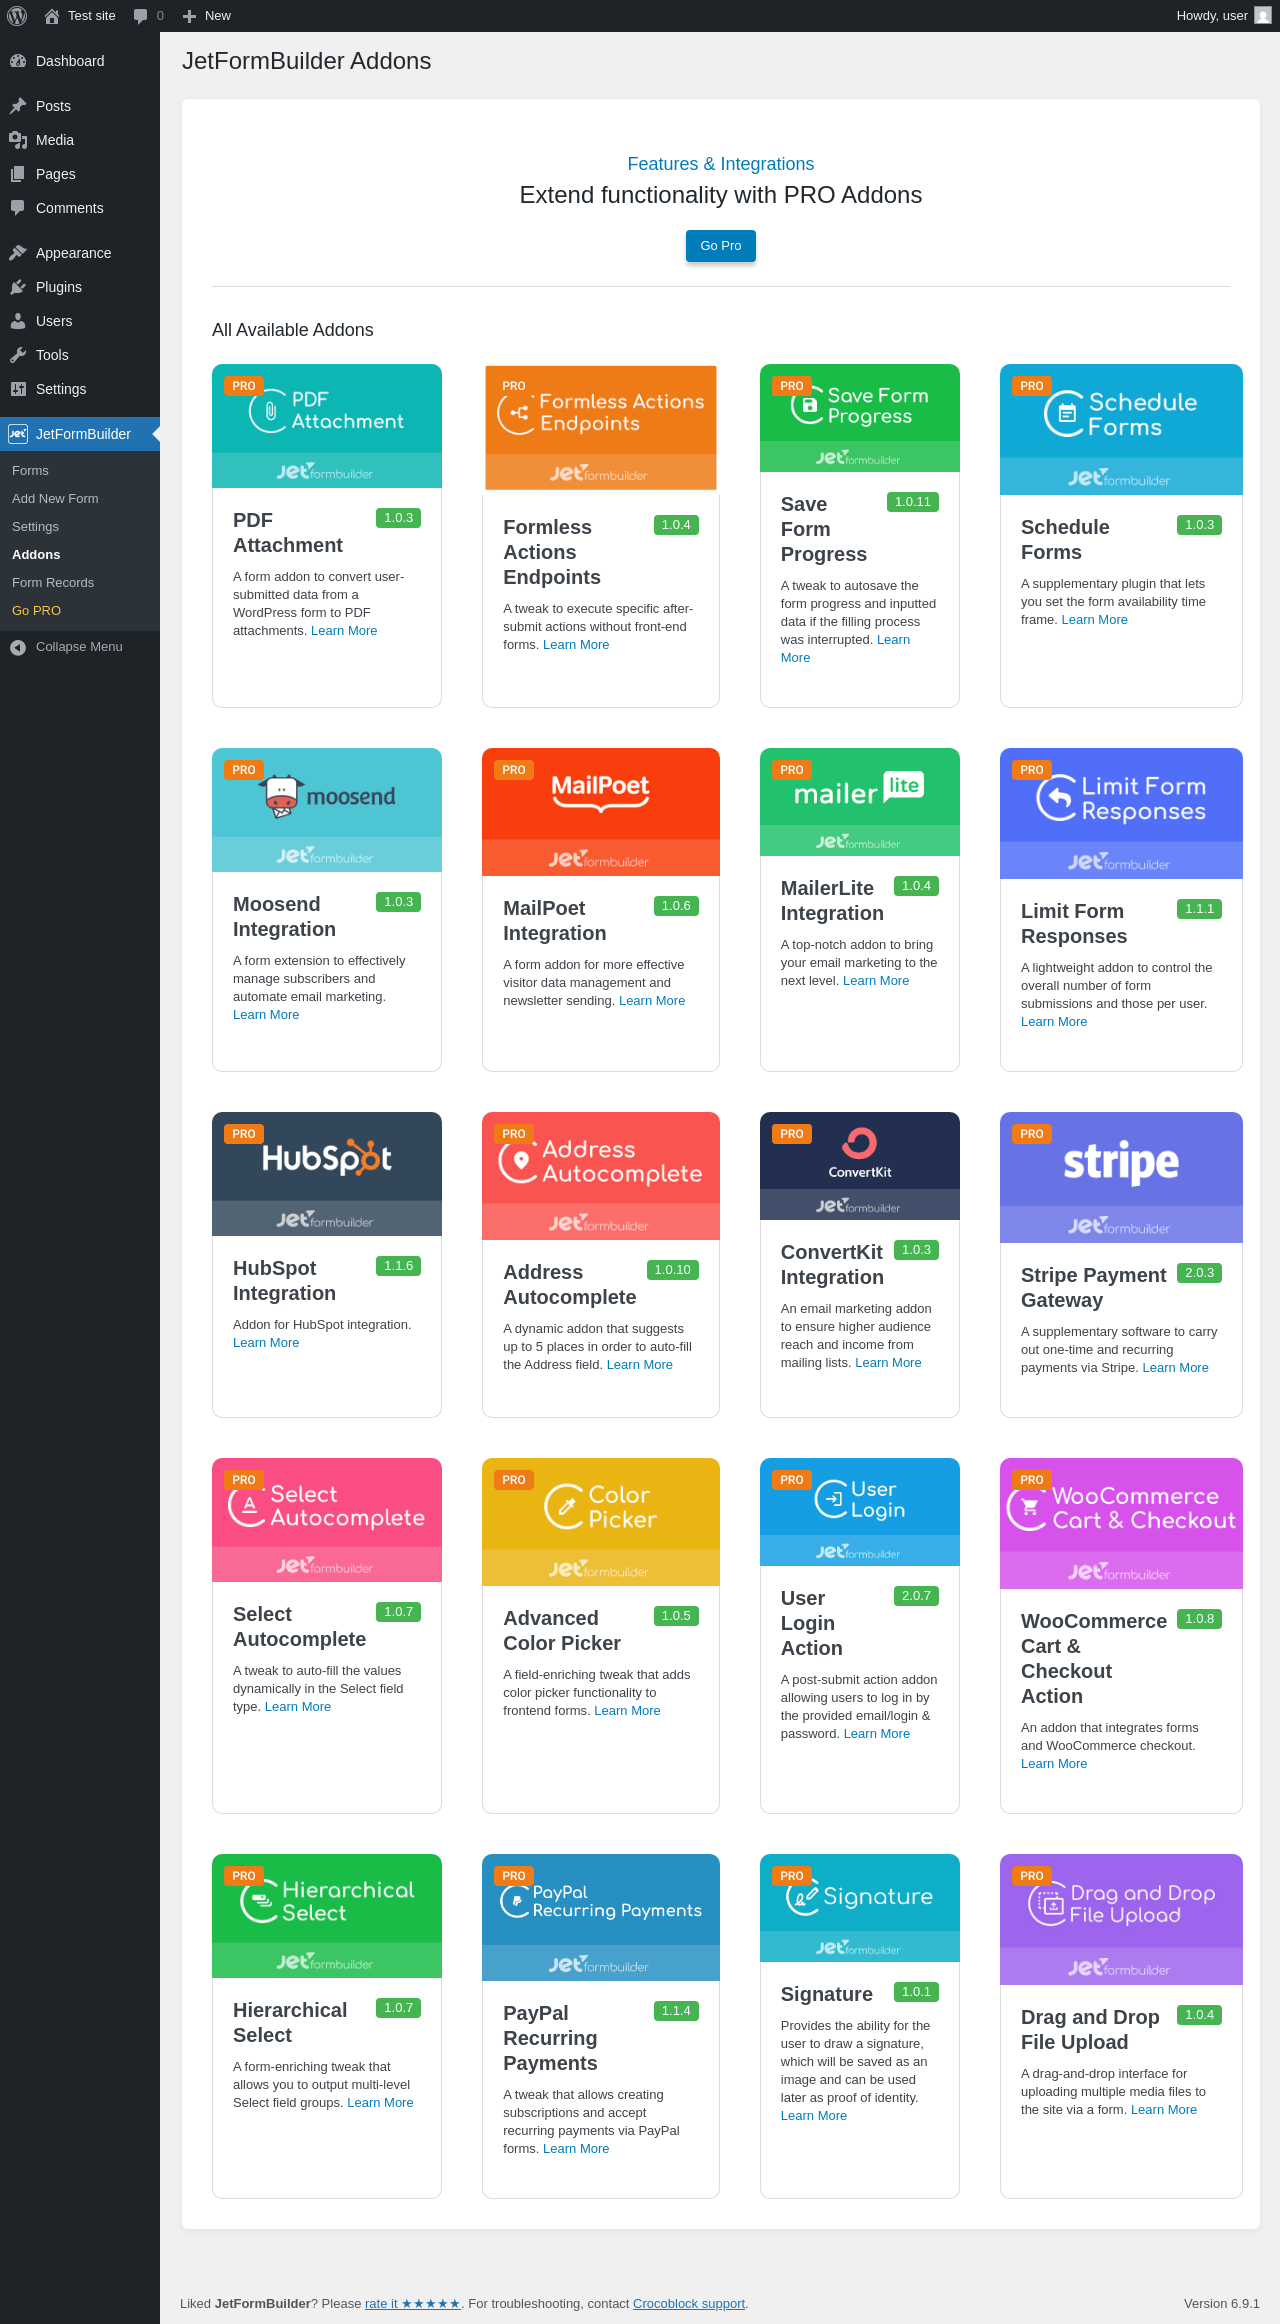The height and width of the screenshot is (2324, 1280).
Task: Click the PDF Attachment 1.0.3 version badge
Action: tap(398, 518)
